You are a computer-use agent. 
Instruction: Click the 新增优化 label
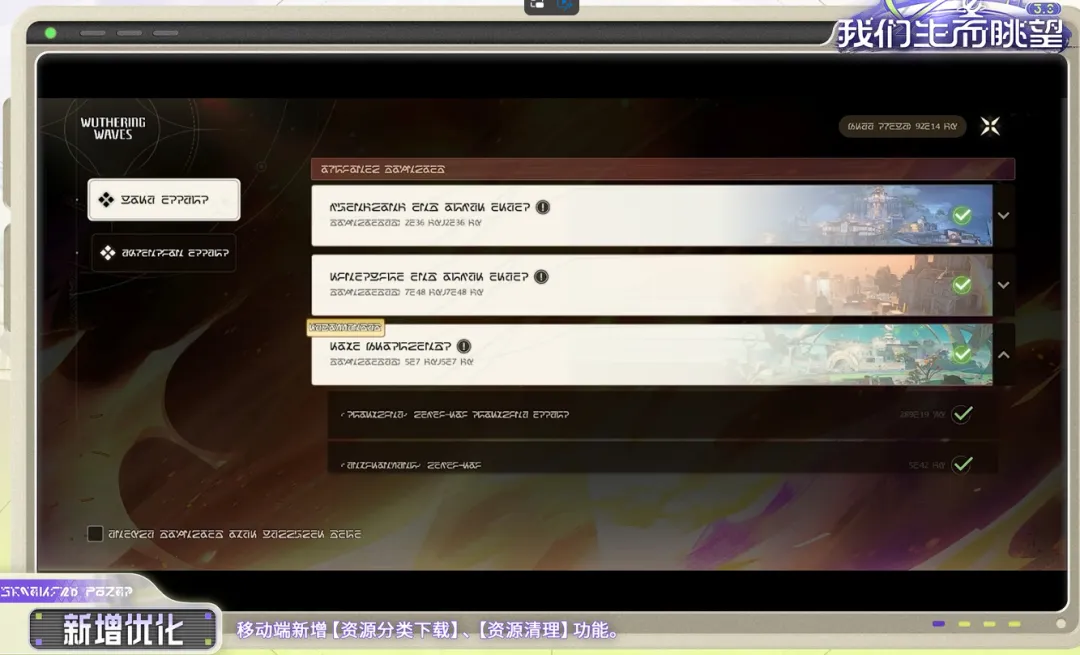pos(124,630)
